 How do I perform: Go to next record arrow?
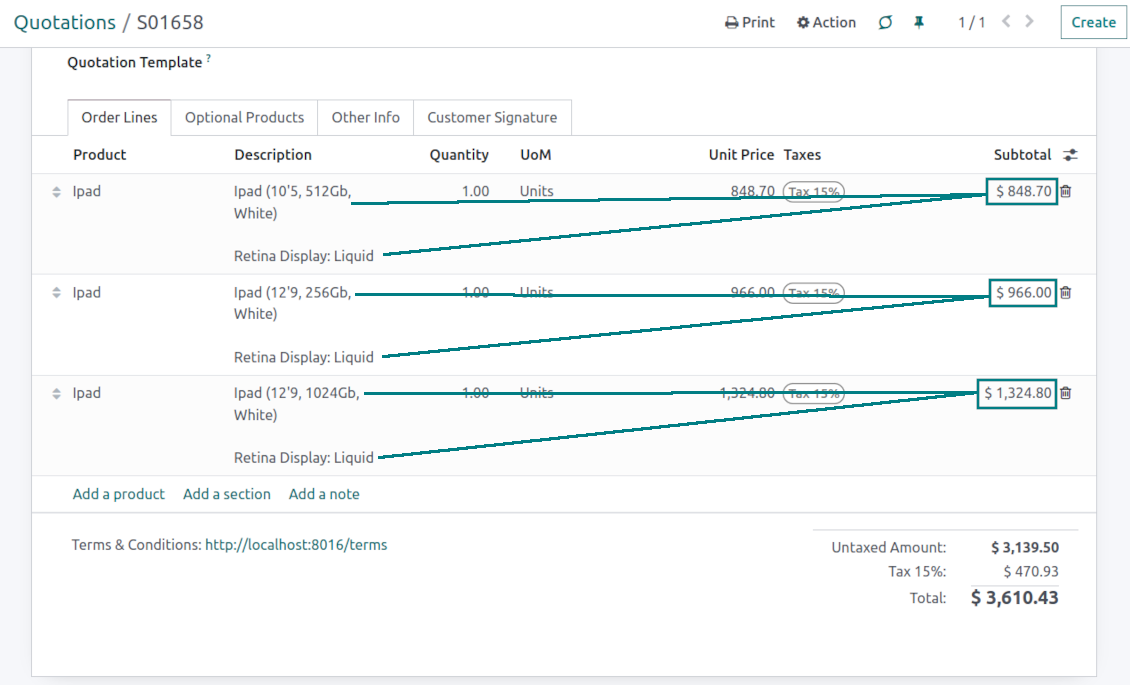tap(1030, 22)
